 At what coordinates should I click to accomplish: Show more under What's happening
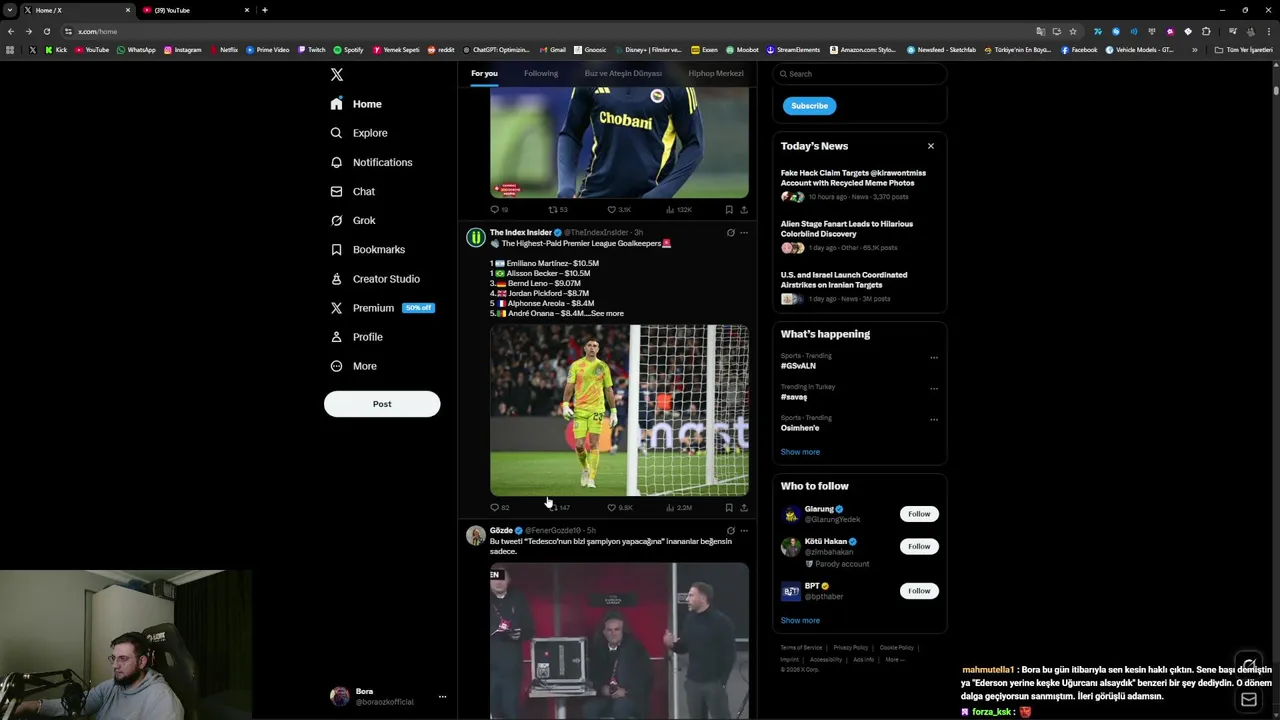800,452
